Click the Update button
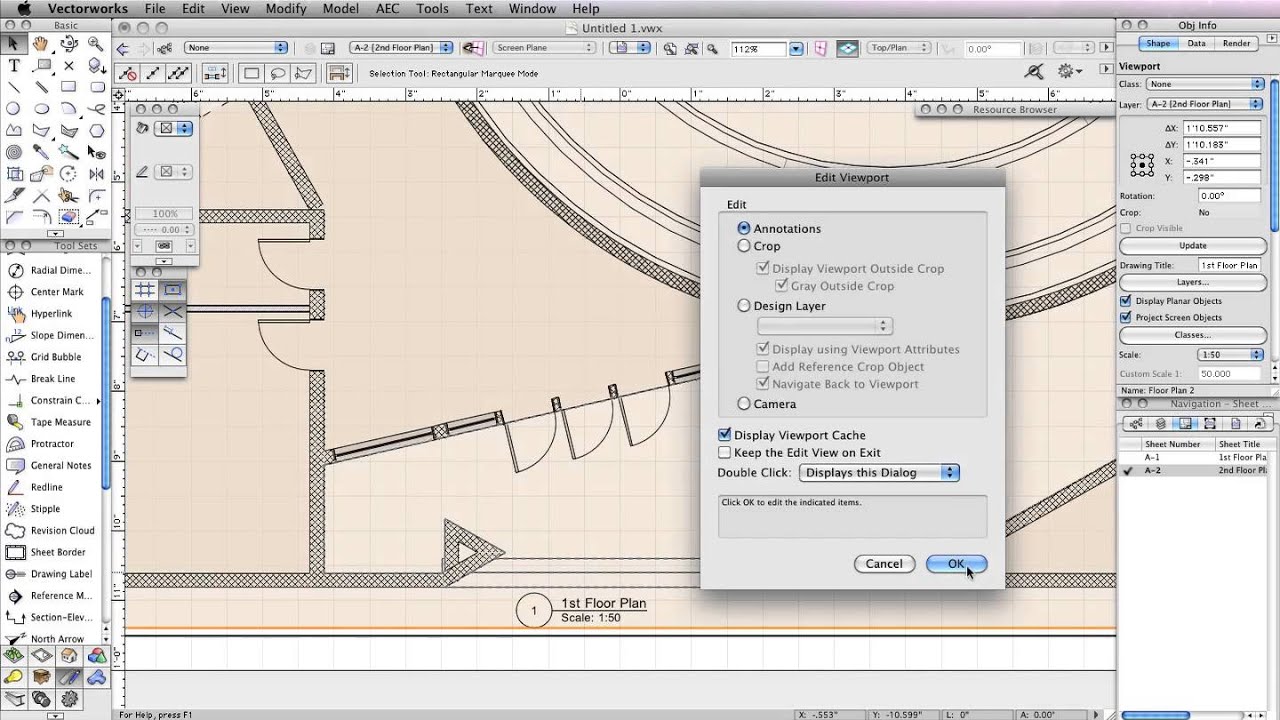Viewport: 1280px width, 720px height. pos(1192,246)
